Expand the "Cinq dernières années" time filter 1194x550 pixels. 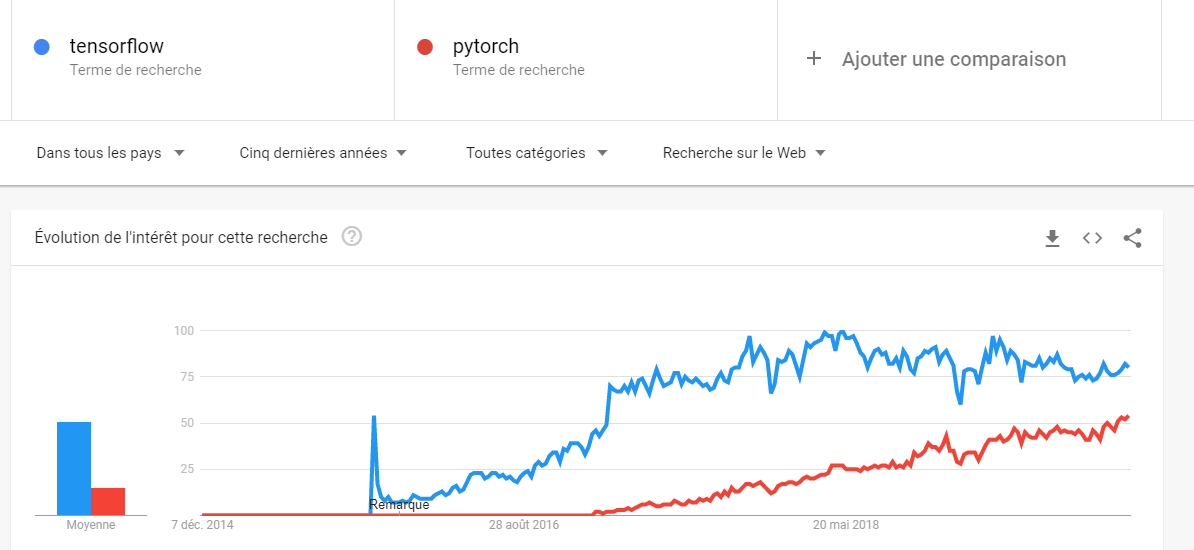323,153
